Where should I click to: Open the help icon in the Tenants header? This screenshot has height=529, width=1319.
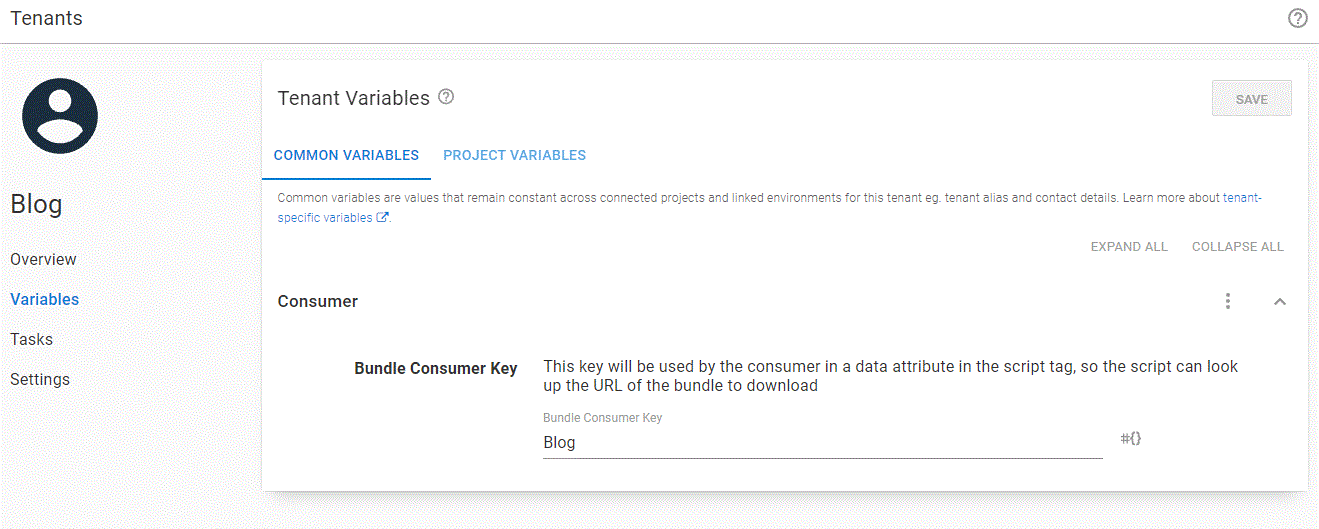(1297, 18)
